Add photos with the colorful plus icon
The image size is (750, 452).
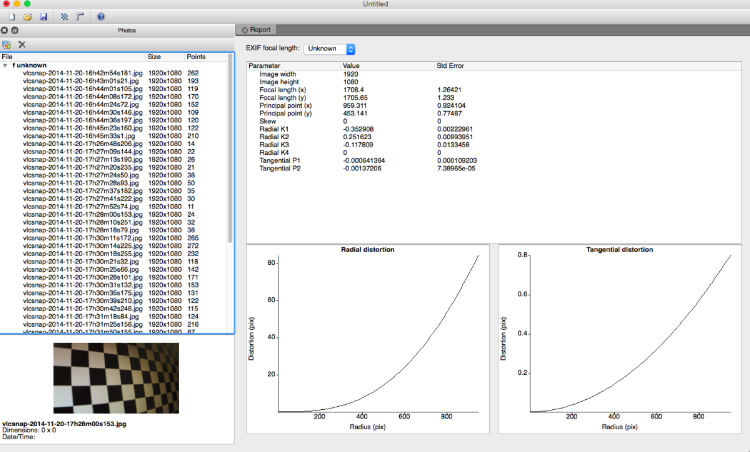[7, 44]
